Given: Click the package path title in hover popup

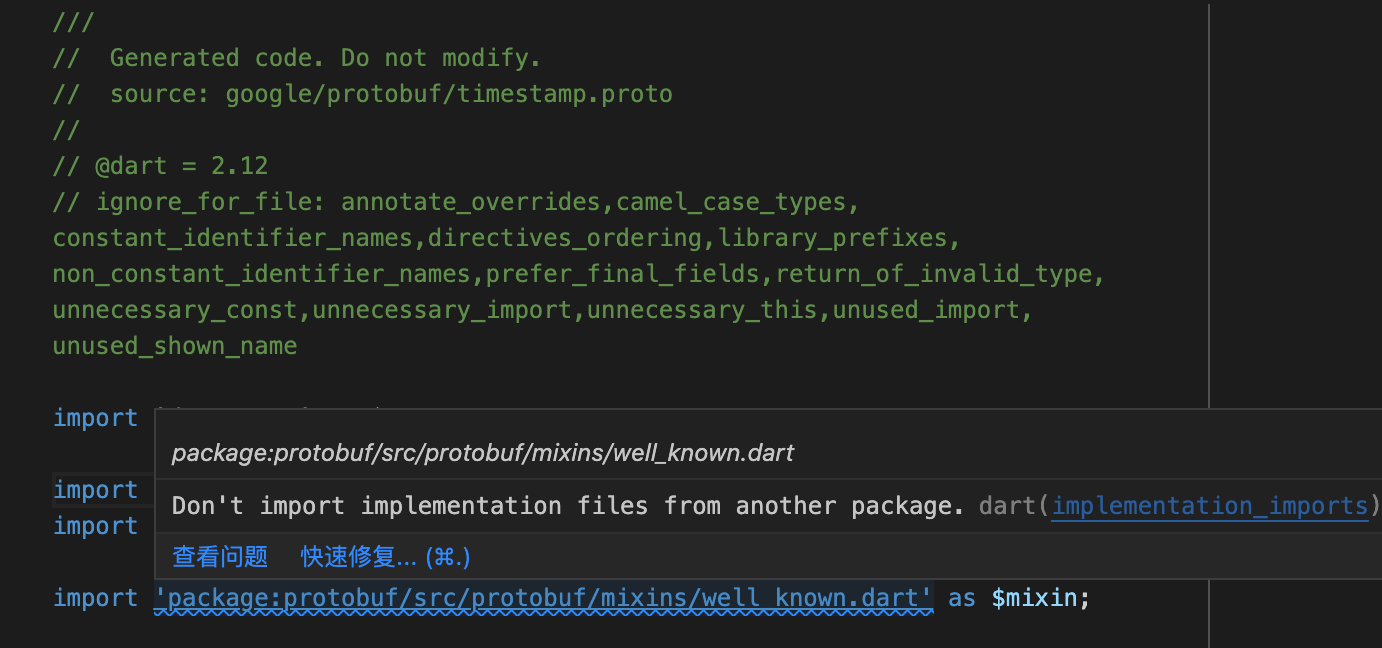Looking at the screenshot, I should pos(483,452).
